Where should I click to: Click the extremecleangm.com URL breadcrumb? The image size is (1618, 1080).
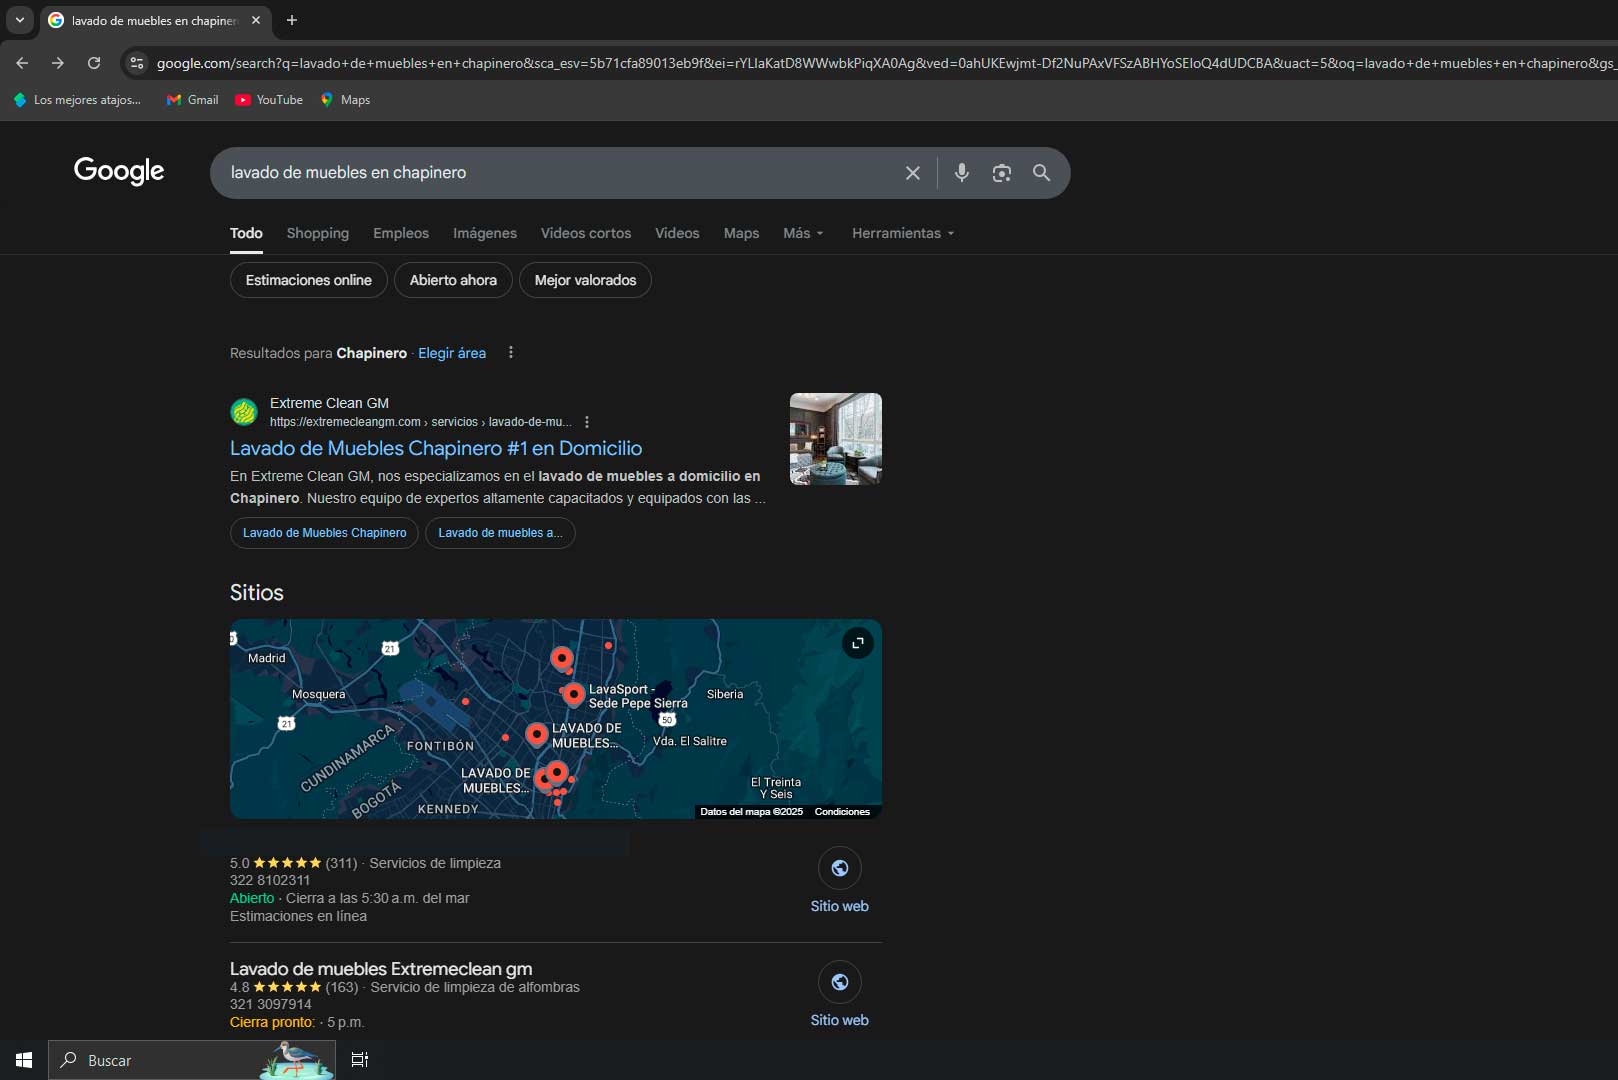pyautogui.click(x=421, y=422)
